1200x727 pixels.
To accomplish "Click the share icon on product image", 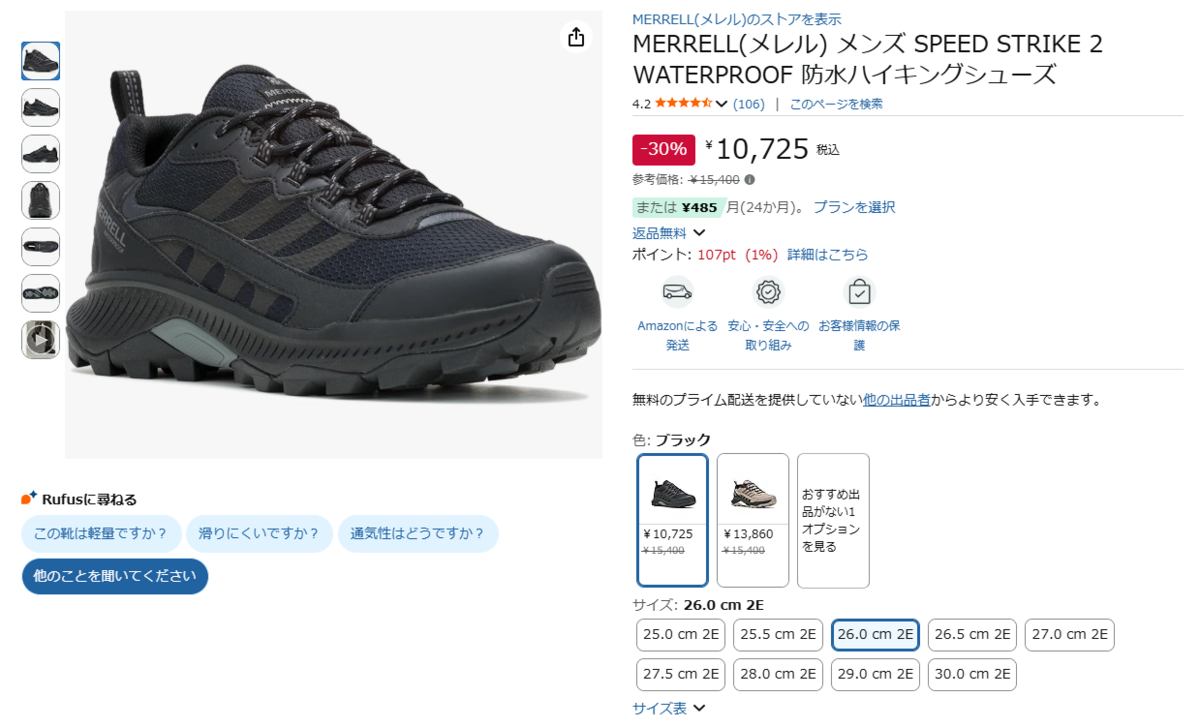I will 575,37.
